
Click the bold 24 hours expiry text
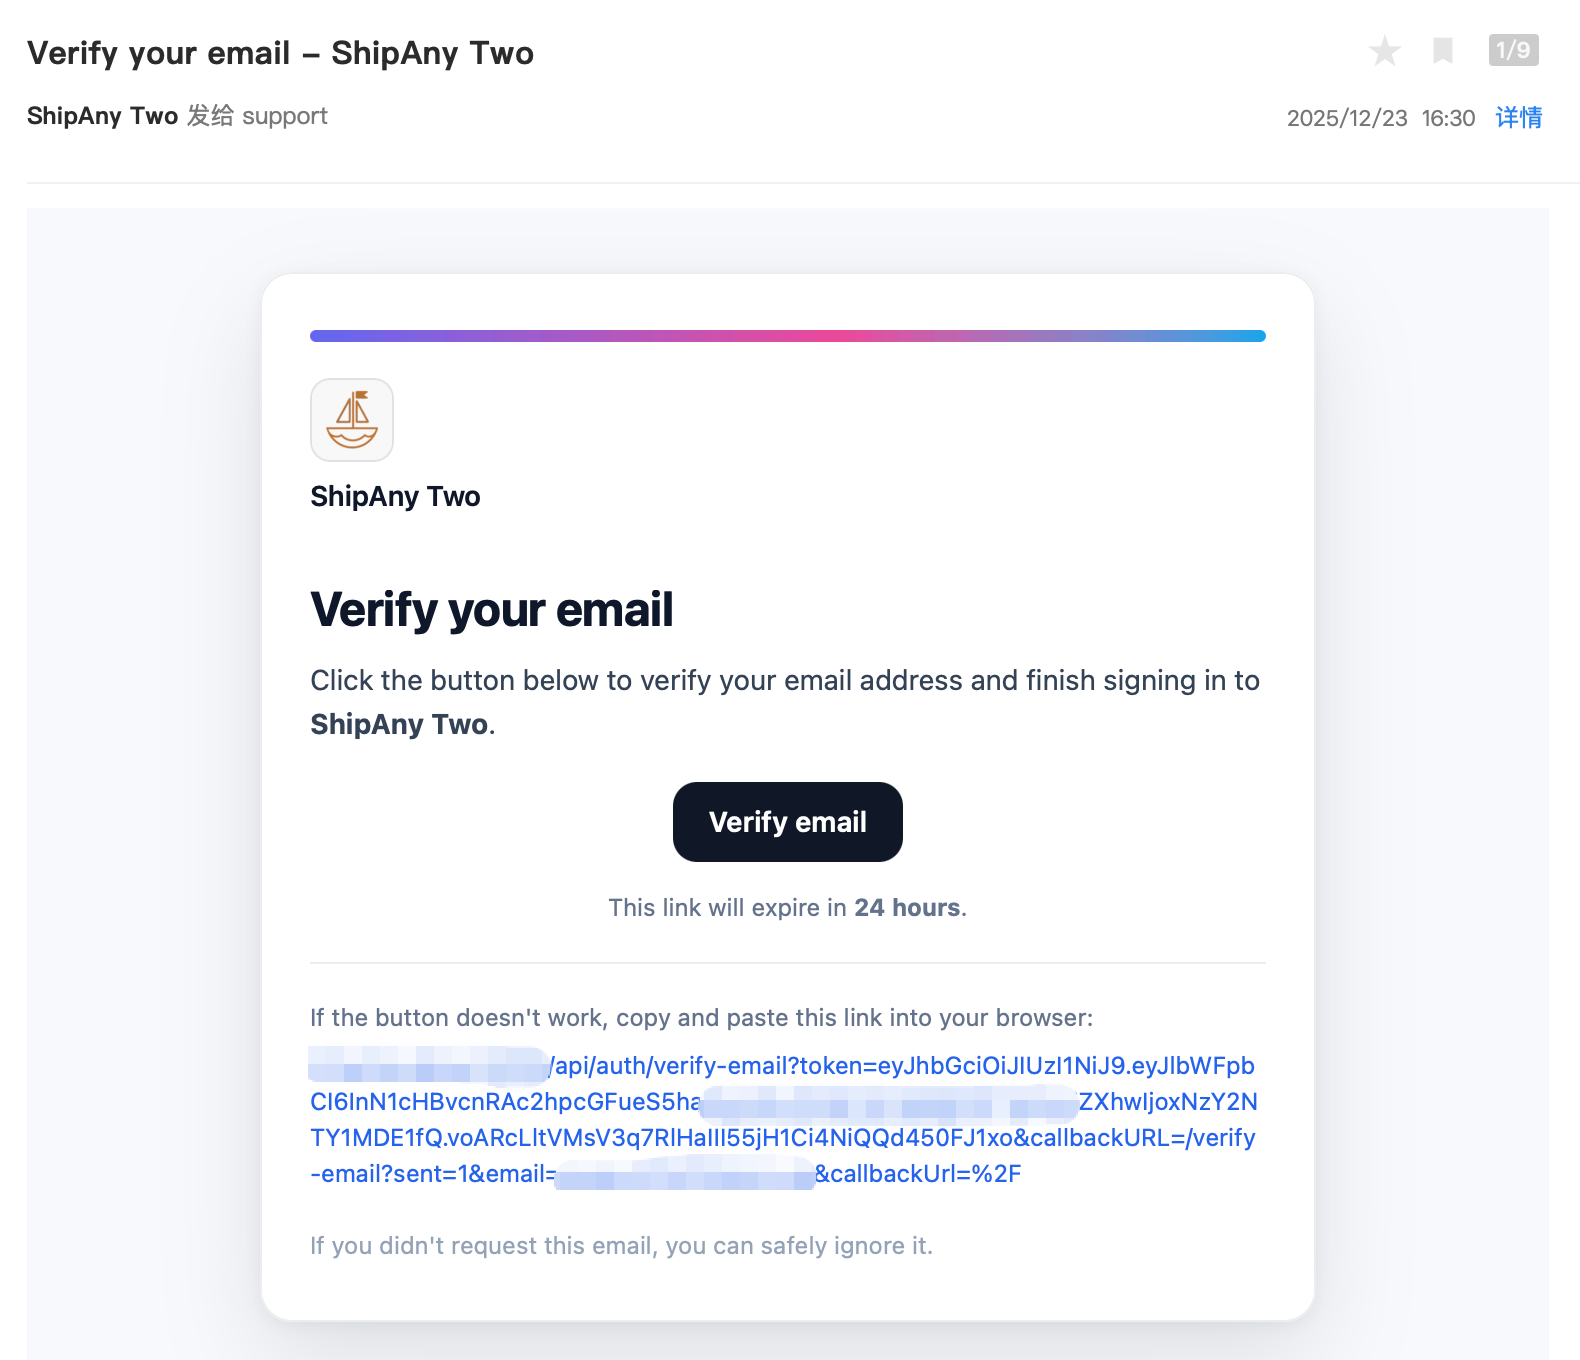(x=907, y=908)
